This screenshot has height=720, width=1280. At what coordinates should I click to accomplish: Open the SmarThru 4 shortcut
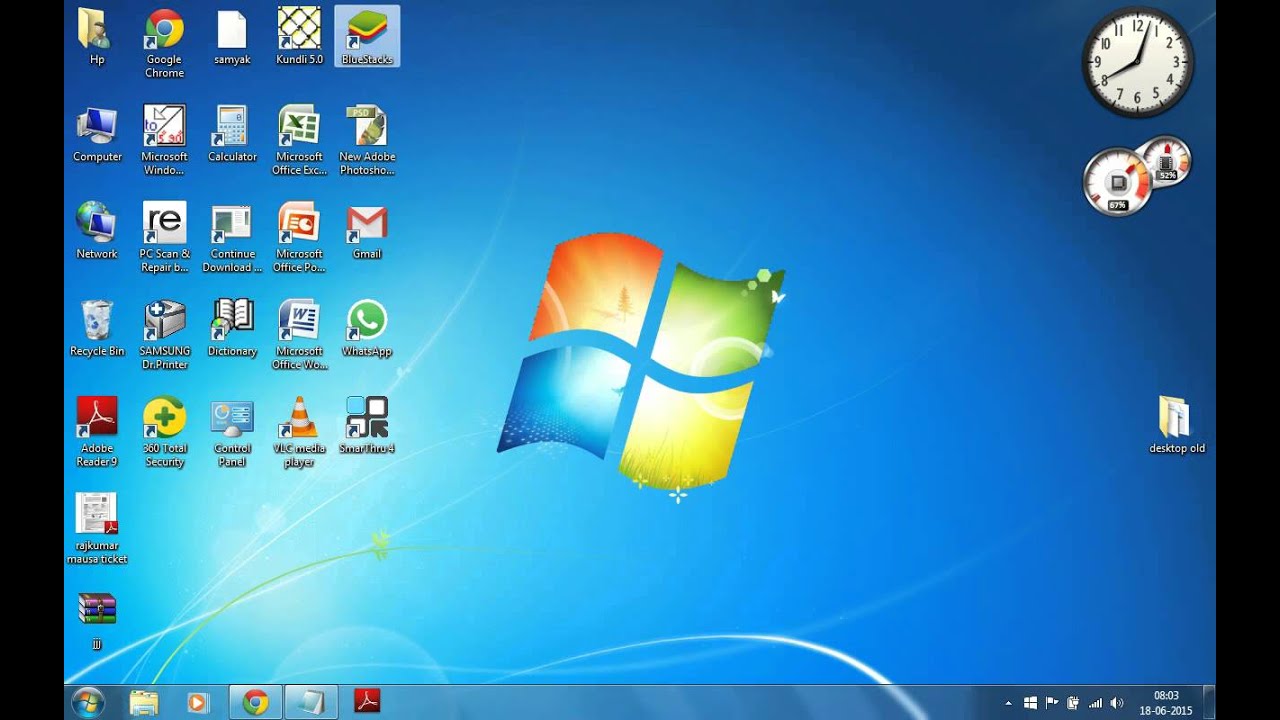[x=367, y=425]
